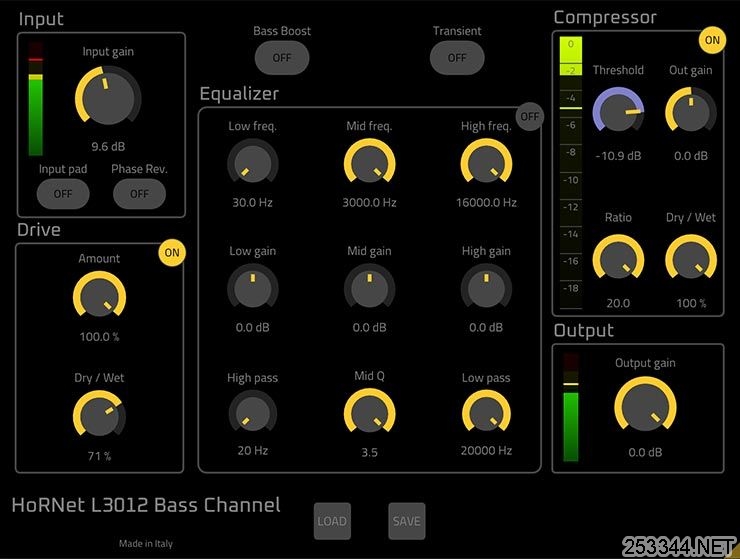Click the 30.0 Hz low frequency value
740x559 pixels.
click(x=252, y=203)
